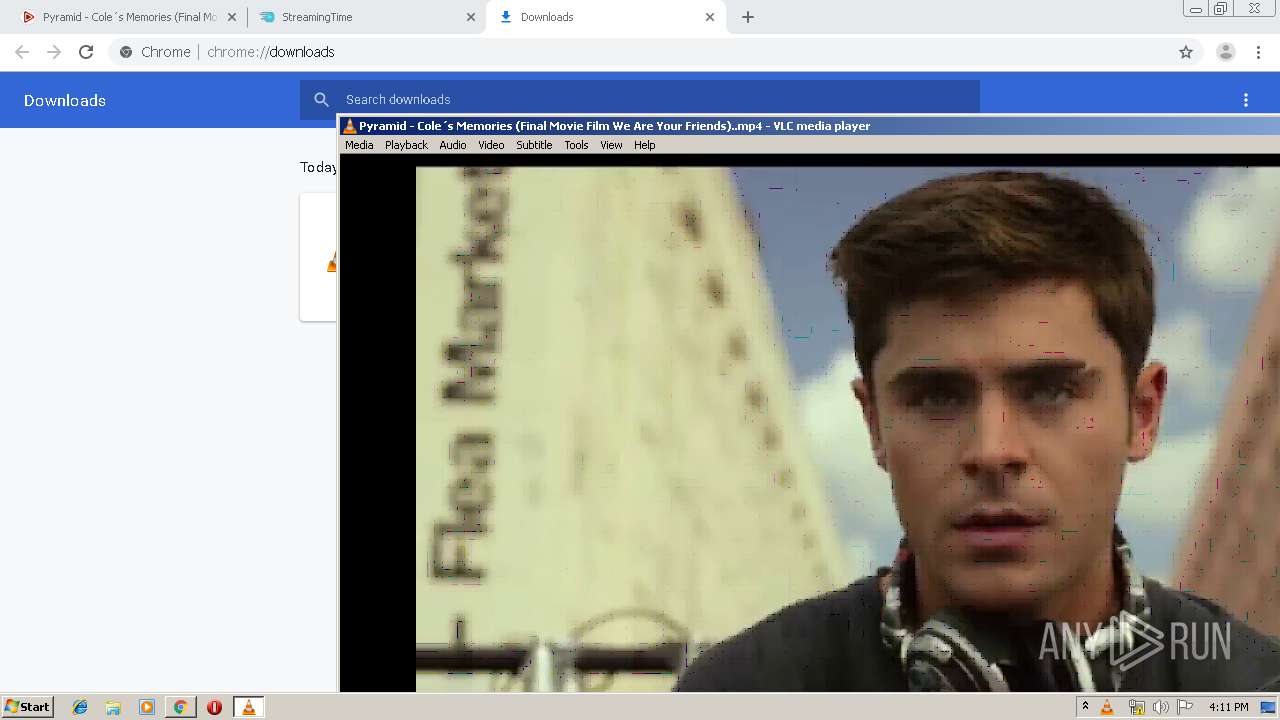Open VLC's Playback menu
The height and width of the screenshot is (720, 1280).
point(406,145)
